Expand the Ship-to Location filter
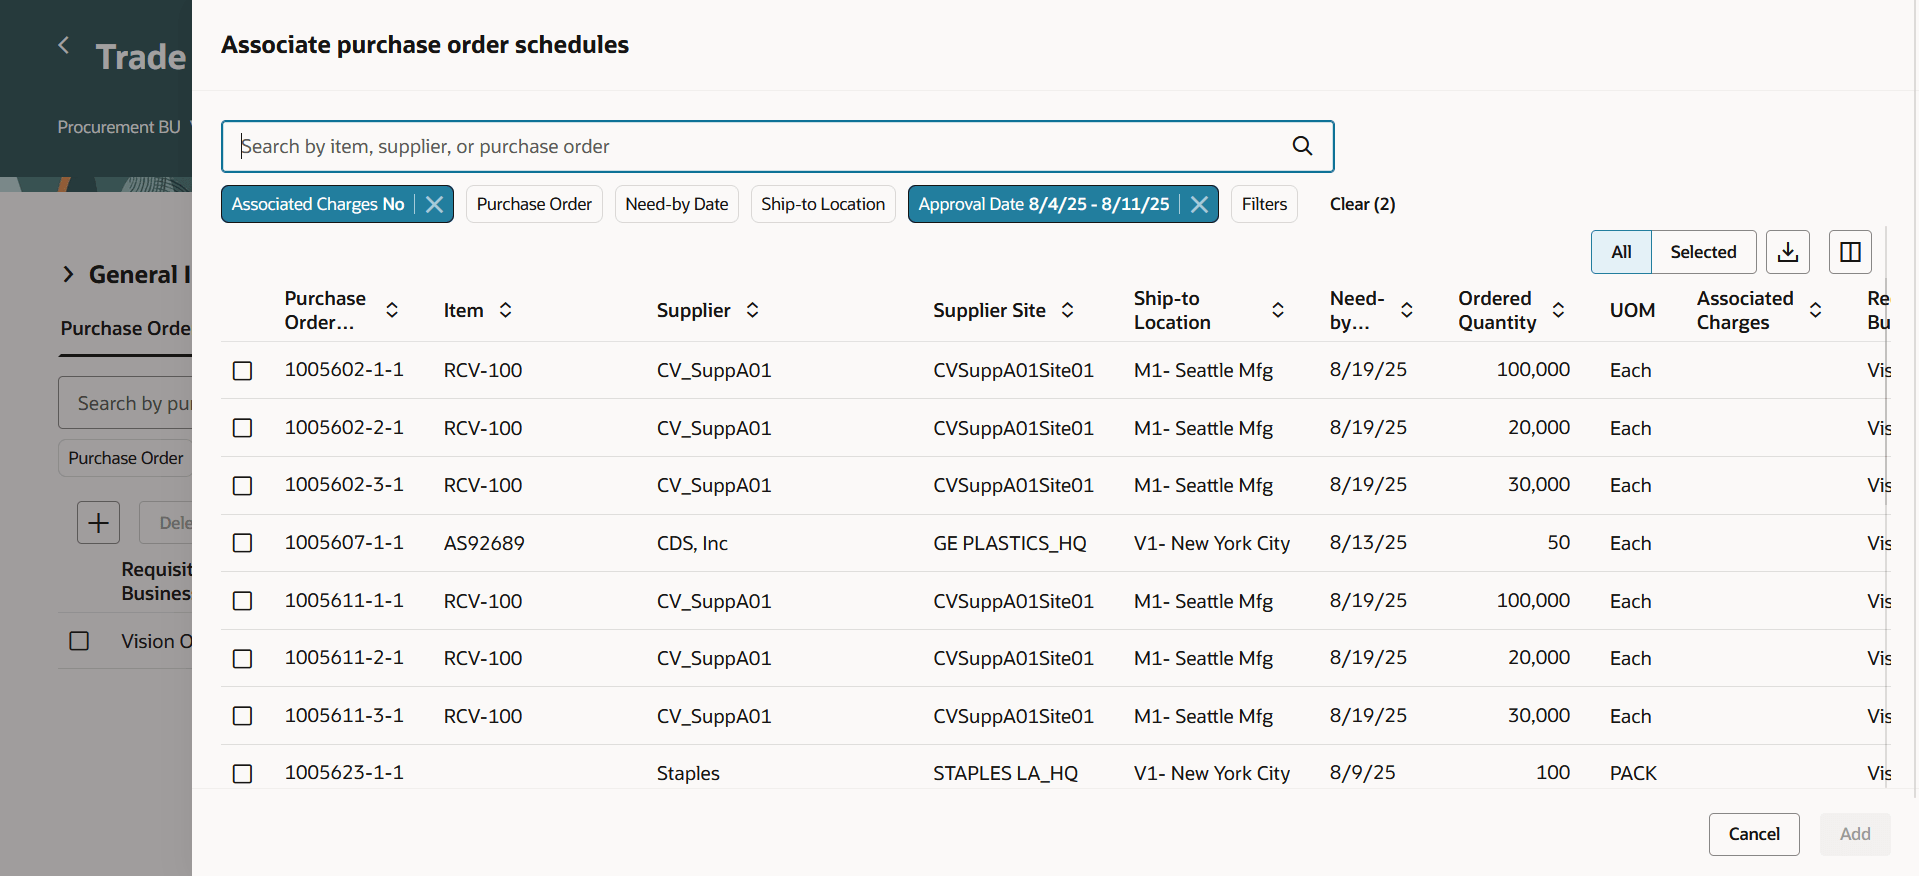Screen dimensions: 1919x876 click(x=822, y=204)
